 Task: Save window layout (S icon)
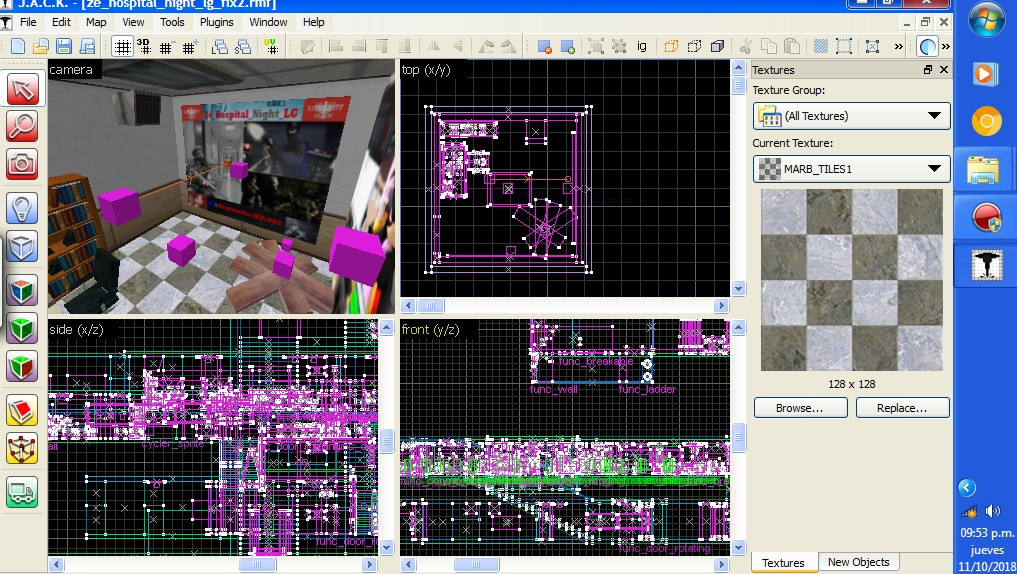click(243, 46)
